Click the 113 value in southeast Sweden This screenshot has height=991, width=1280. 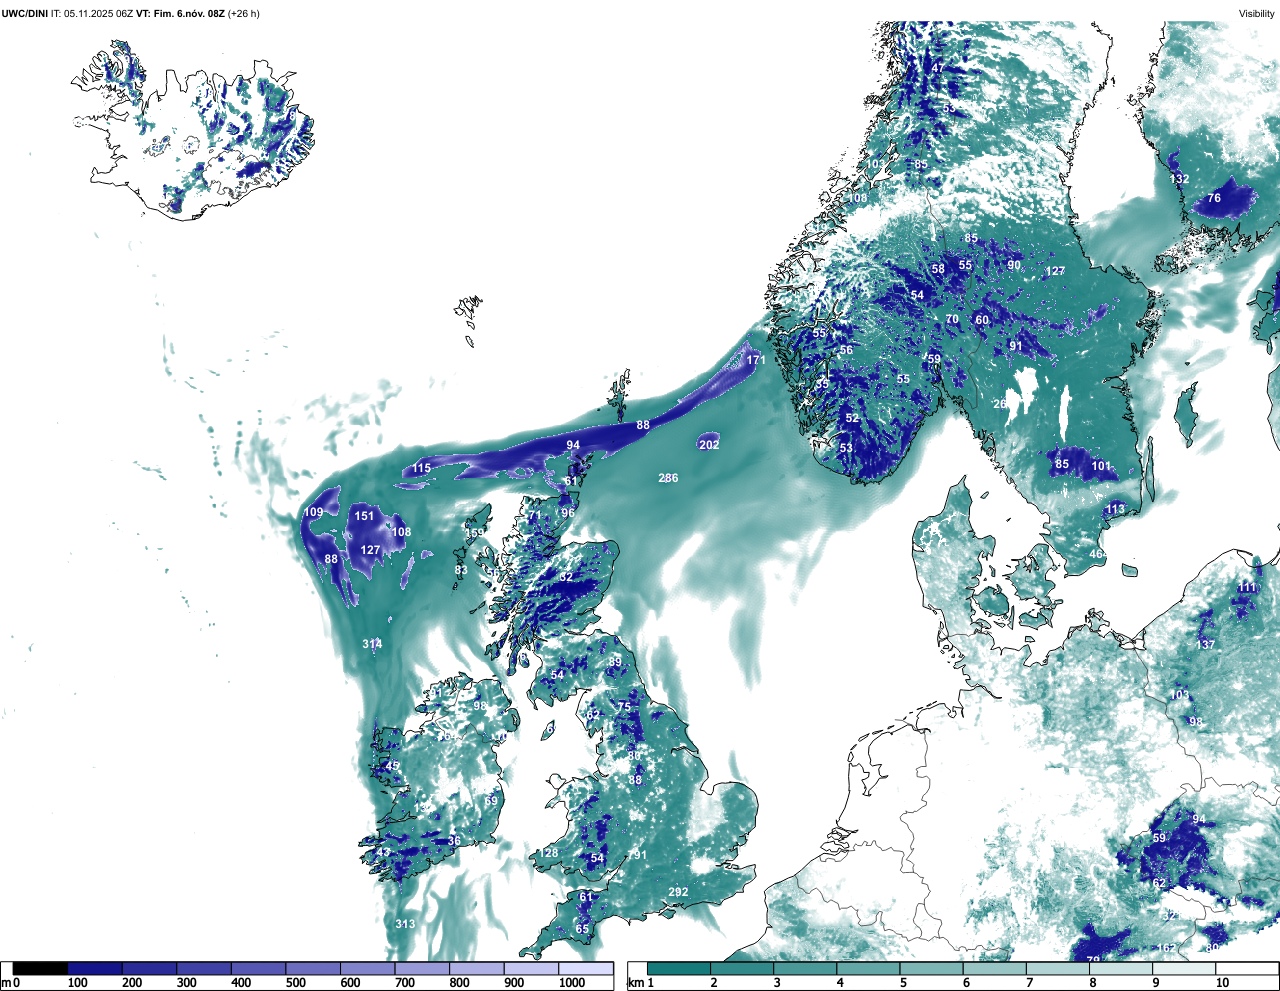tap(1115, 509)
